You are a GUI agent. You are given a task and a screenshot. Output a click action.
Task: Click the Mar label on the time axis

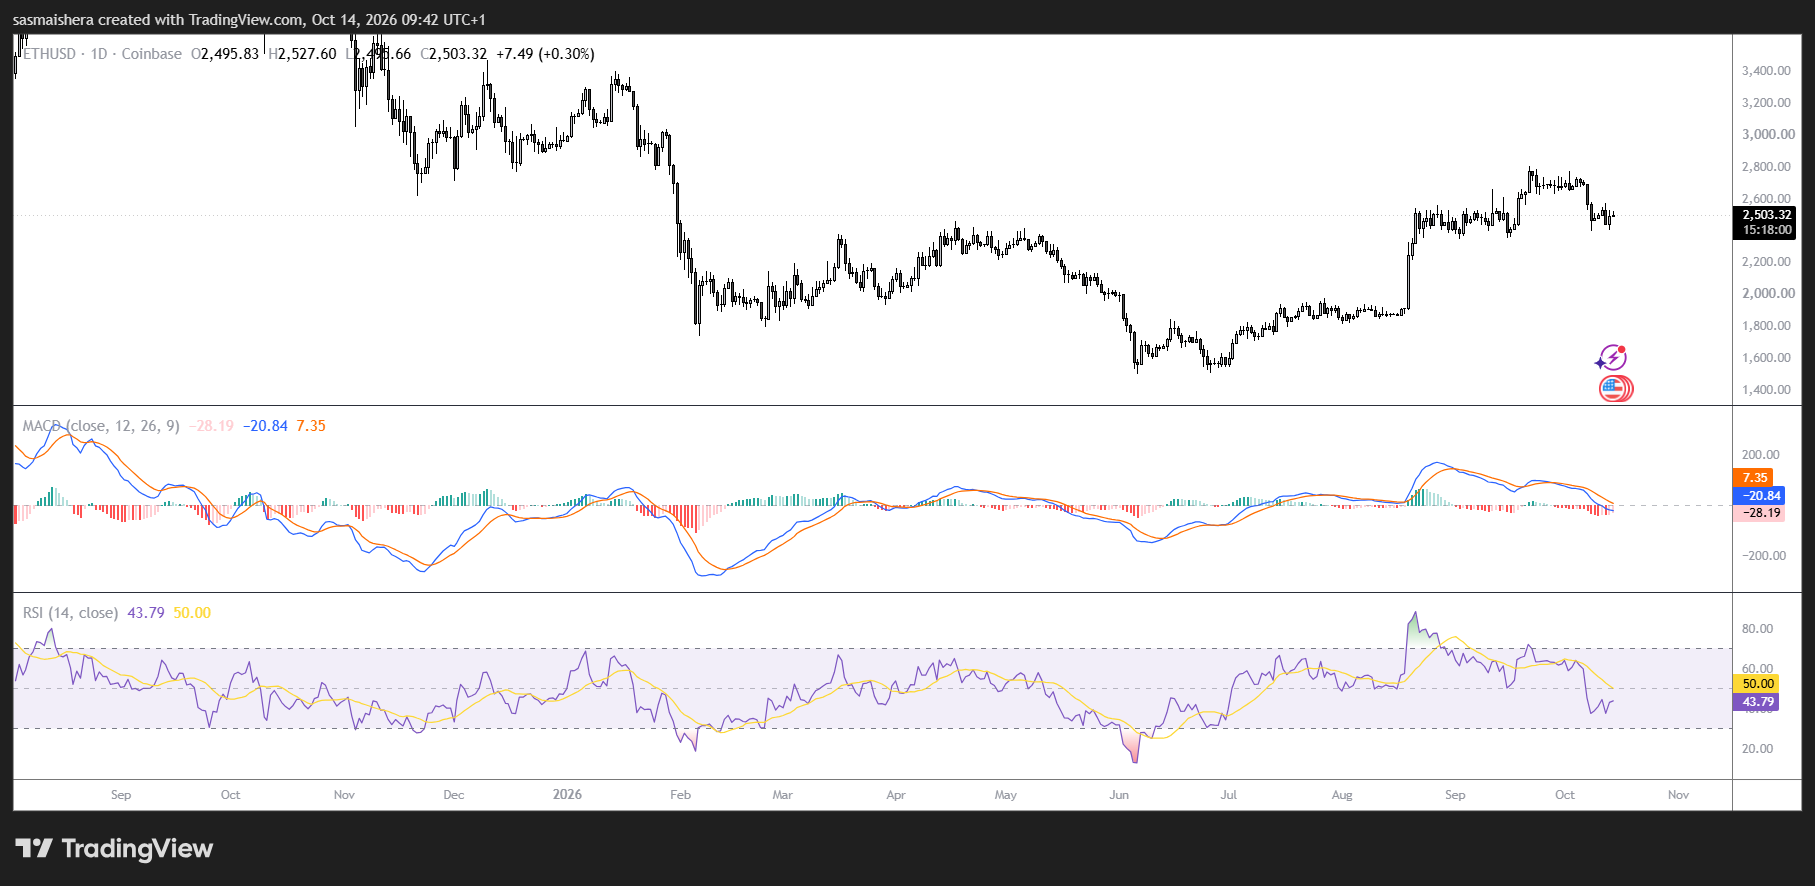coord(783,795)
